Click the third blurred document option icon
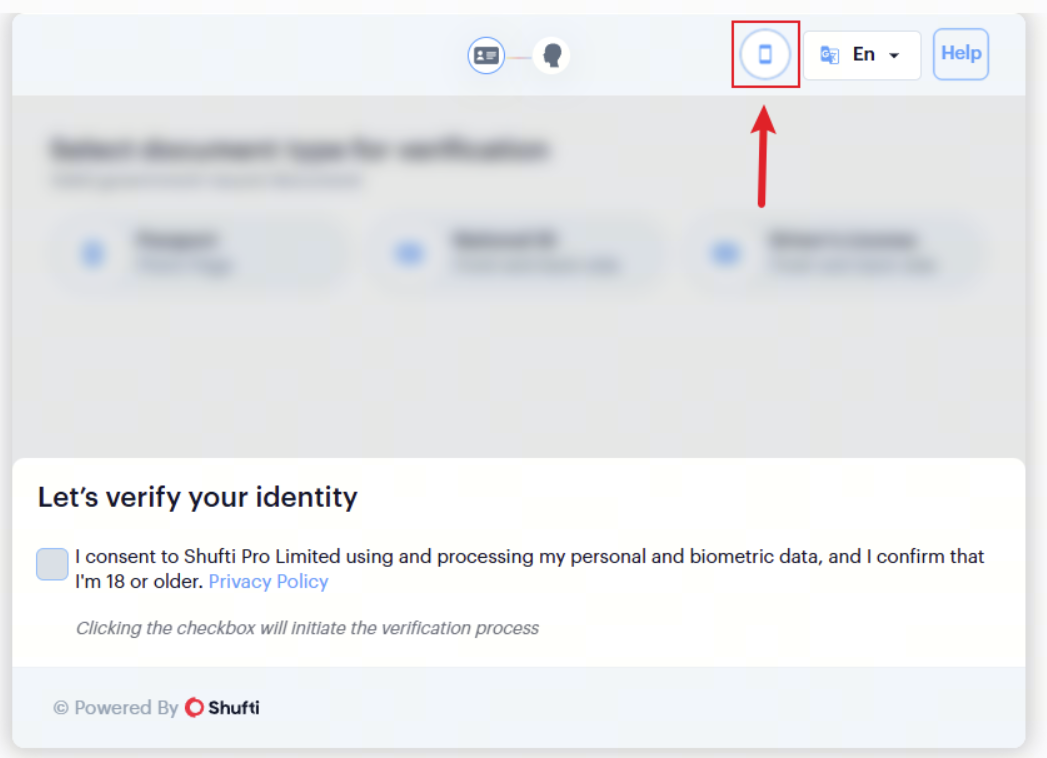 pos(726,253)
